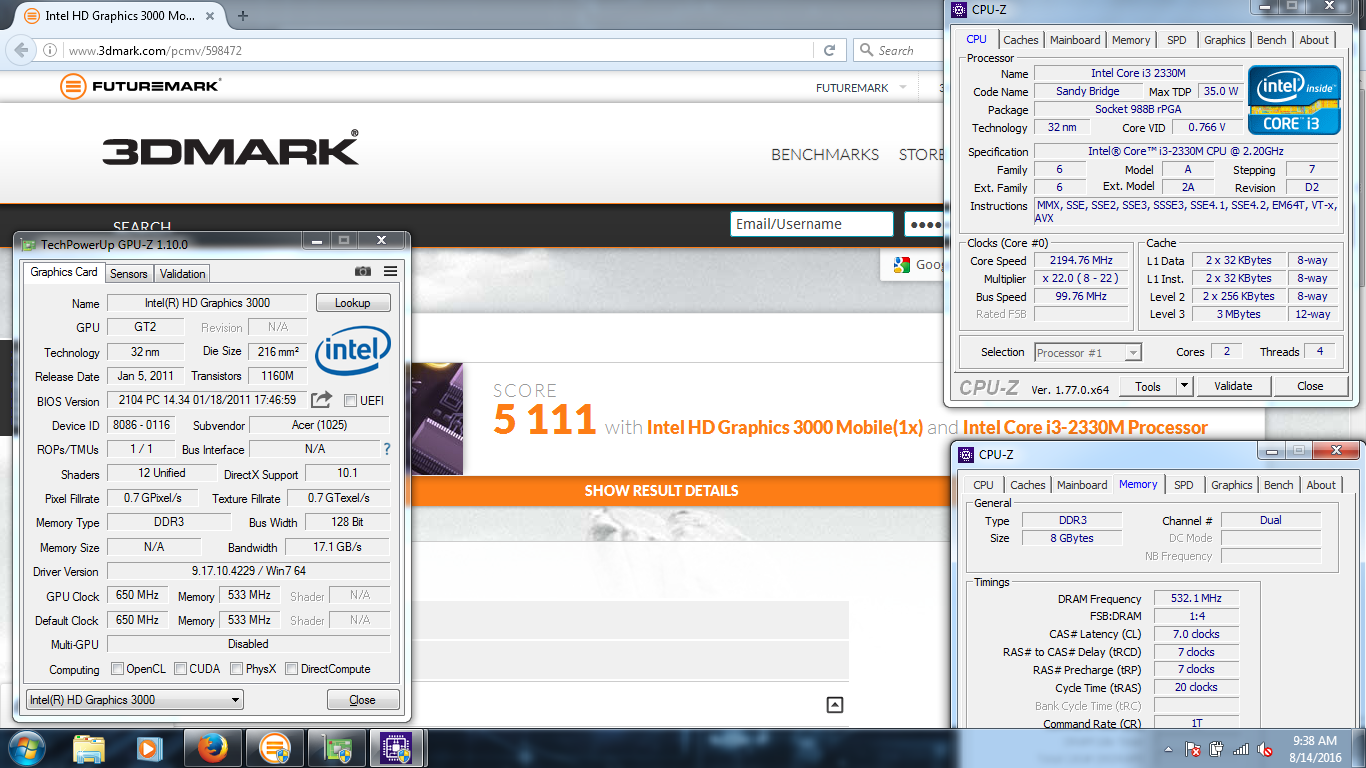
Task: Open the Caches tab in top CPU-Z
Action: pyautogui.click(x=1021, y=40)
